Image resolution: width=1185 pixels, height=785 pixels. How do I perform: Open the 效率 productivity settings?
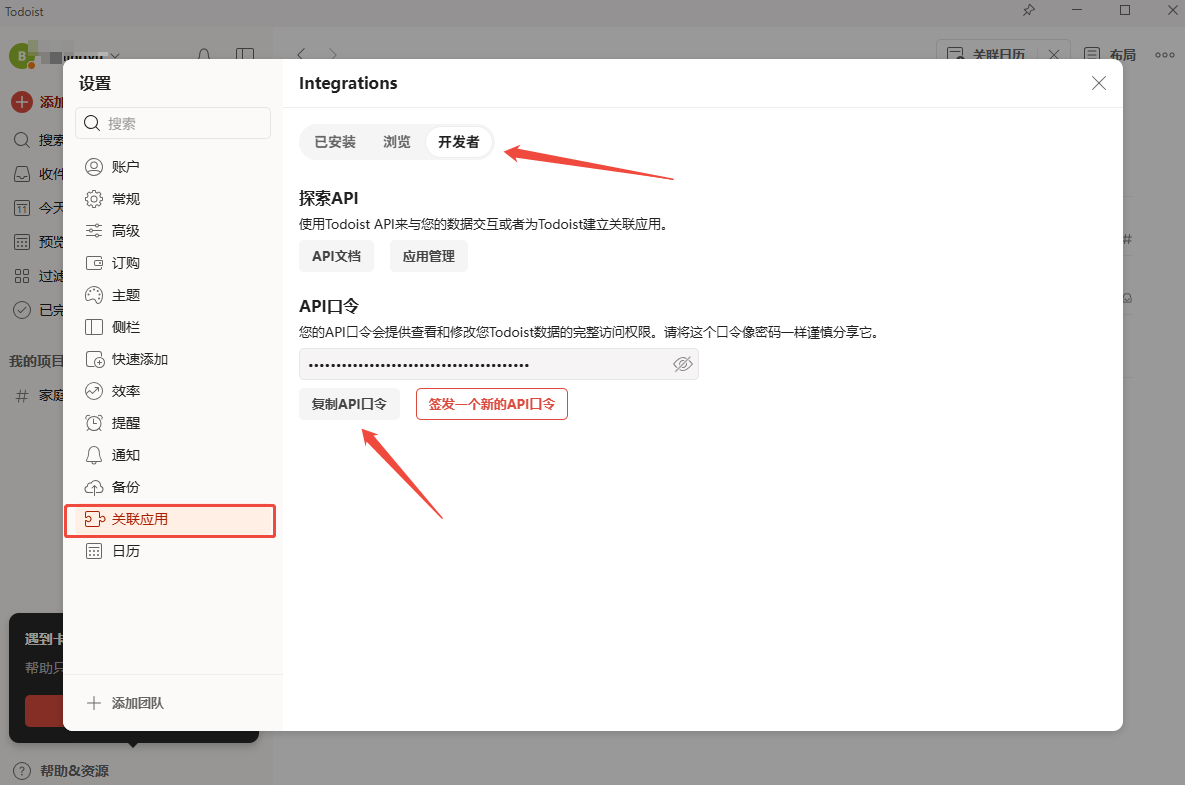[127, 390]
